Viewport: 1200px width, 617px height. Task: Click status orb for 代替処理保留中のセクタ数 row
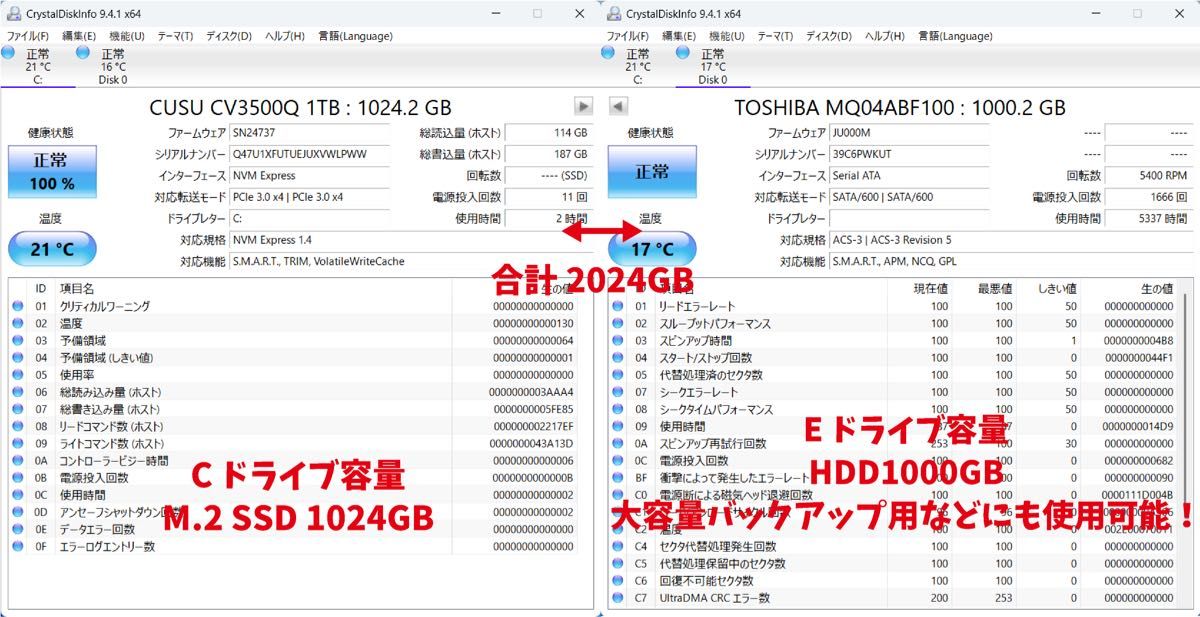coord(617,563)
